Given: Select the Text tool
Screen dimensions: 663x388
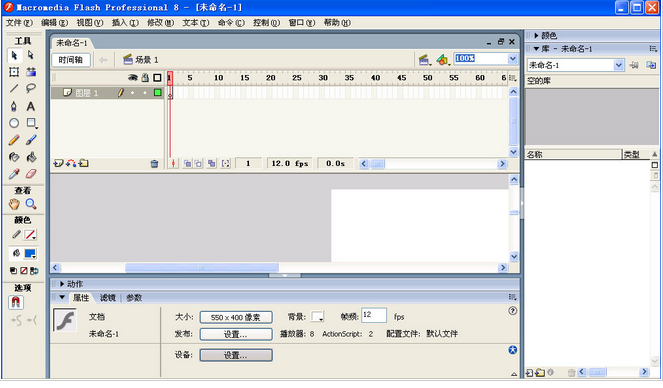Looking at the screenshot, I should click(x=31, y=106).
